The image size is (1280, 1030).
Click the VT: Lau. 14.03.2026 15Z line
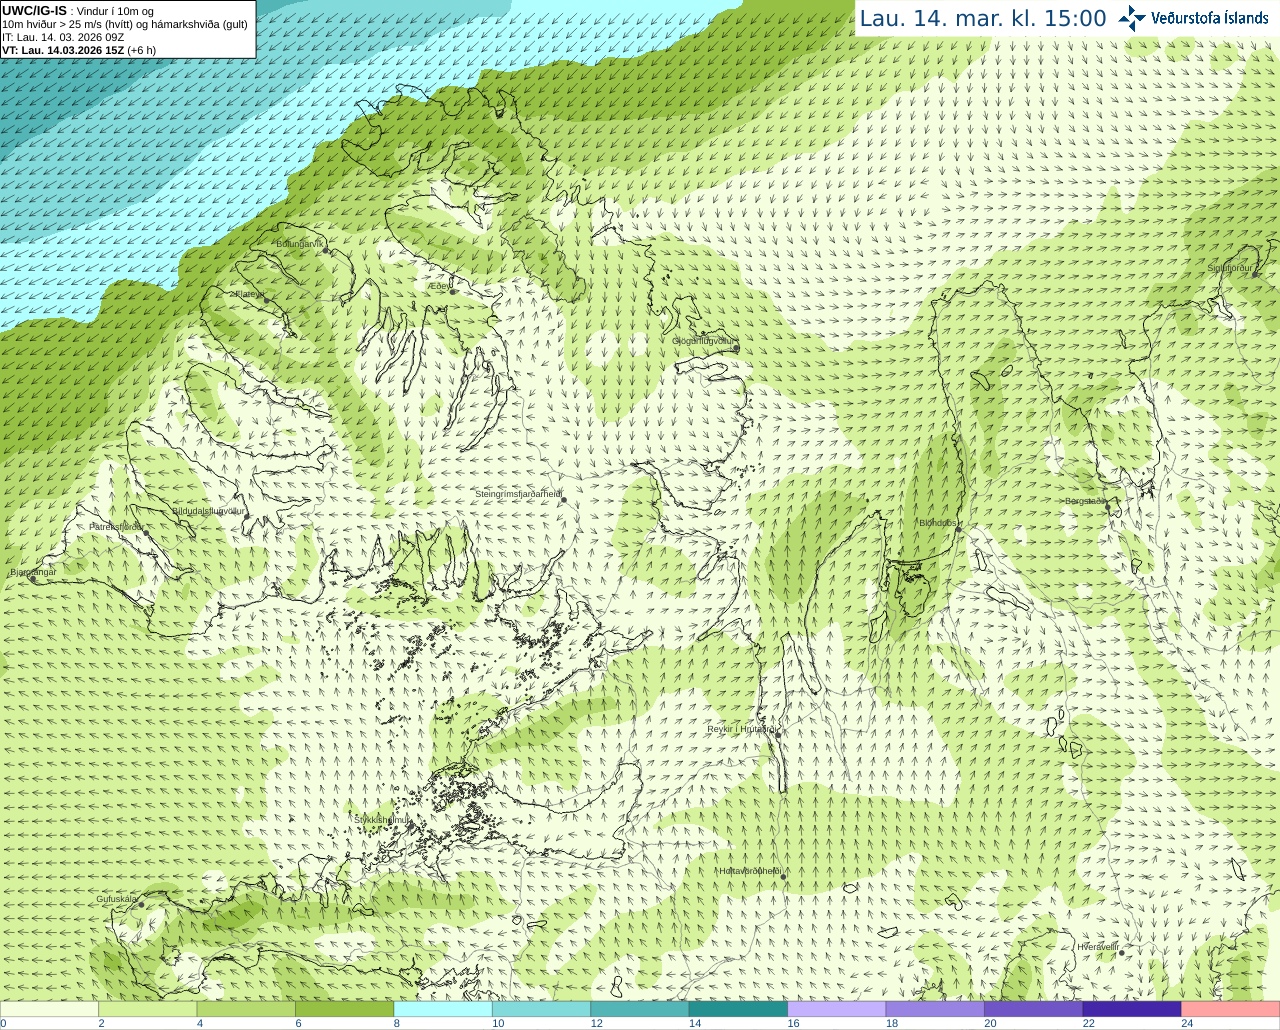tap(79, 50)
